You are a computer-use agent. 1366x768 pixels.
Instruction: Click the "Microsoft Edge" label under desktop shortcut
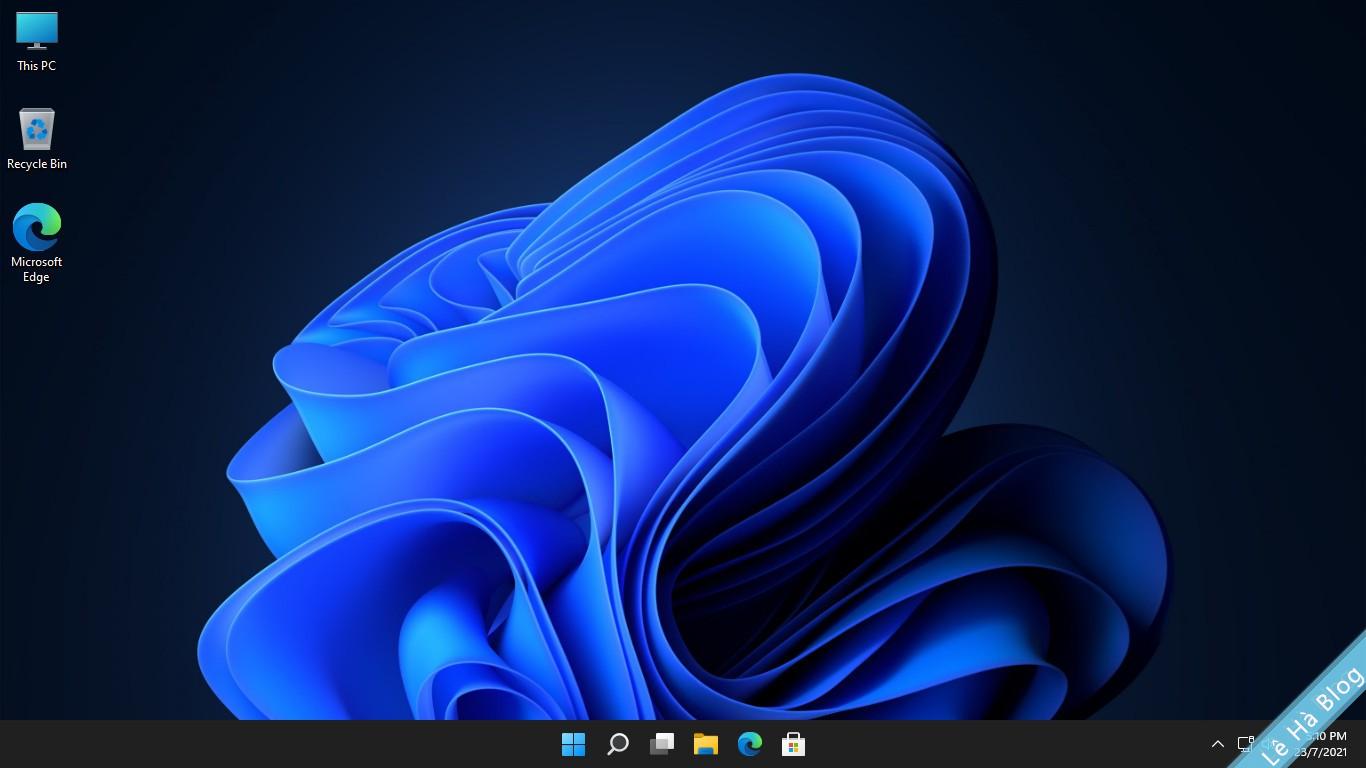click(x=37, y=269)
